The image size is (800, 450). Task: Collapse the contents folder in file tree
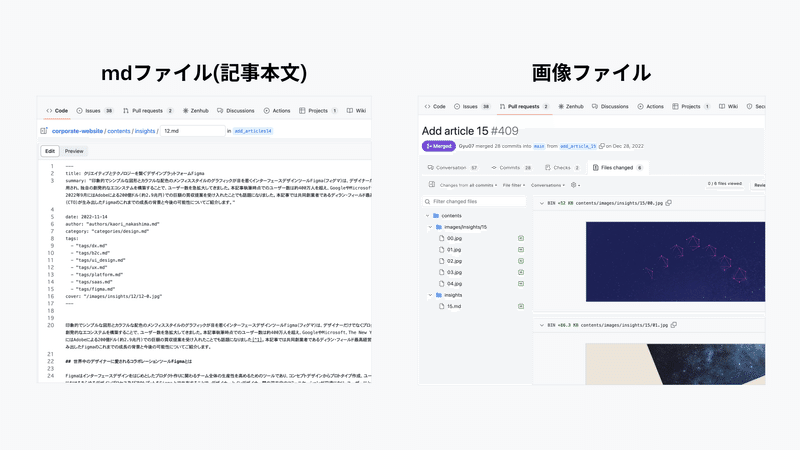tap(428, 216)
